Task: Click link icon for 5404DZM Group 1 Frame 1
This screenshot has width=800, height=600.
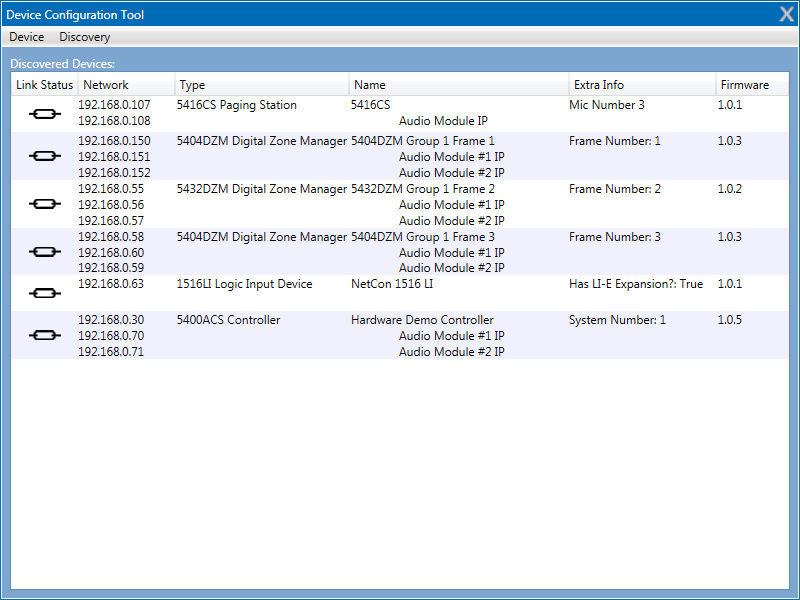Action: [x=43, y=156]
